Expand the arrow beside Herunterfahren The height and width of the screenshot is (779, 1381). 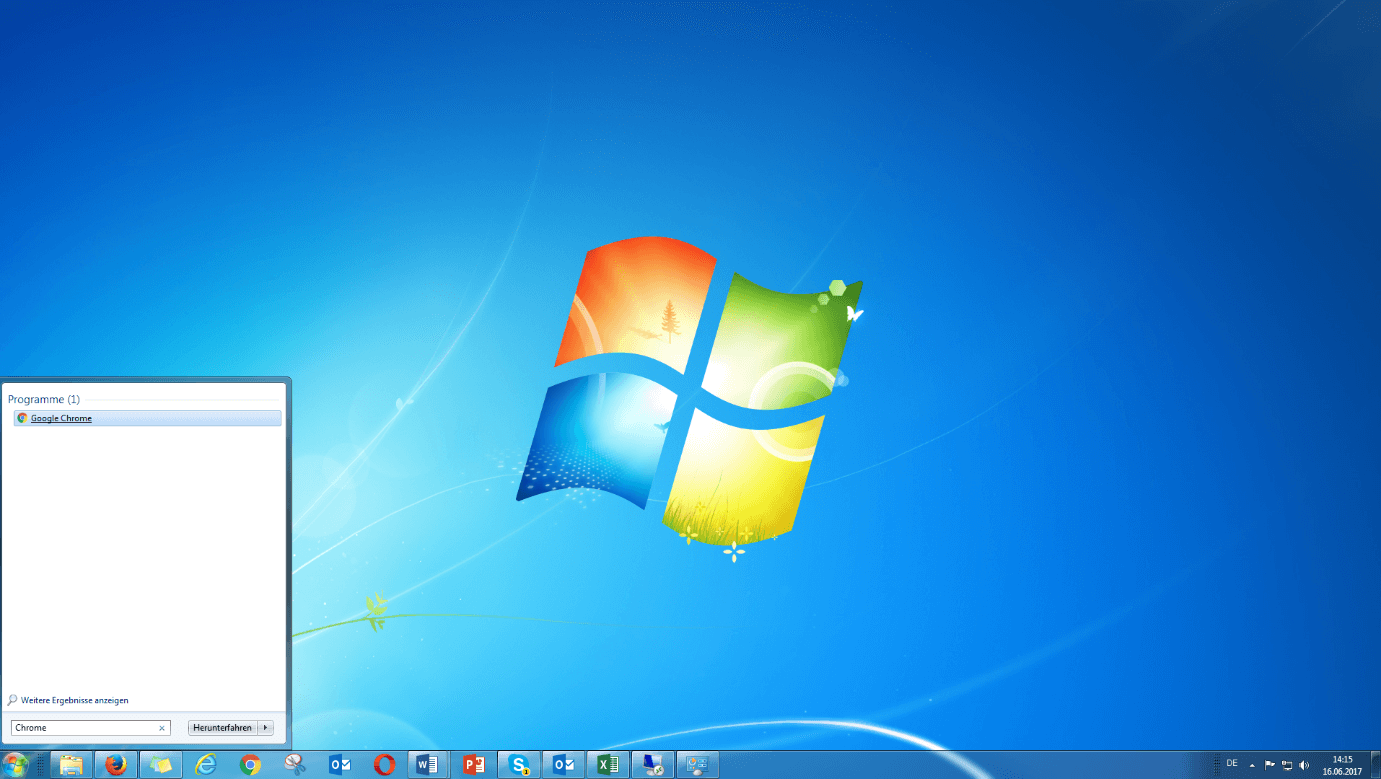[266, 728]
